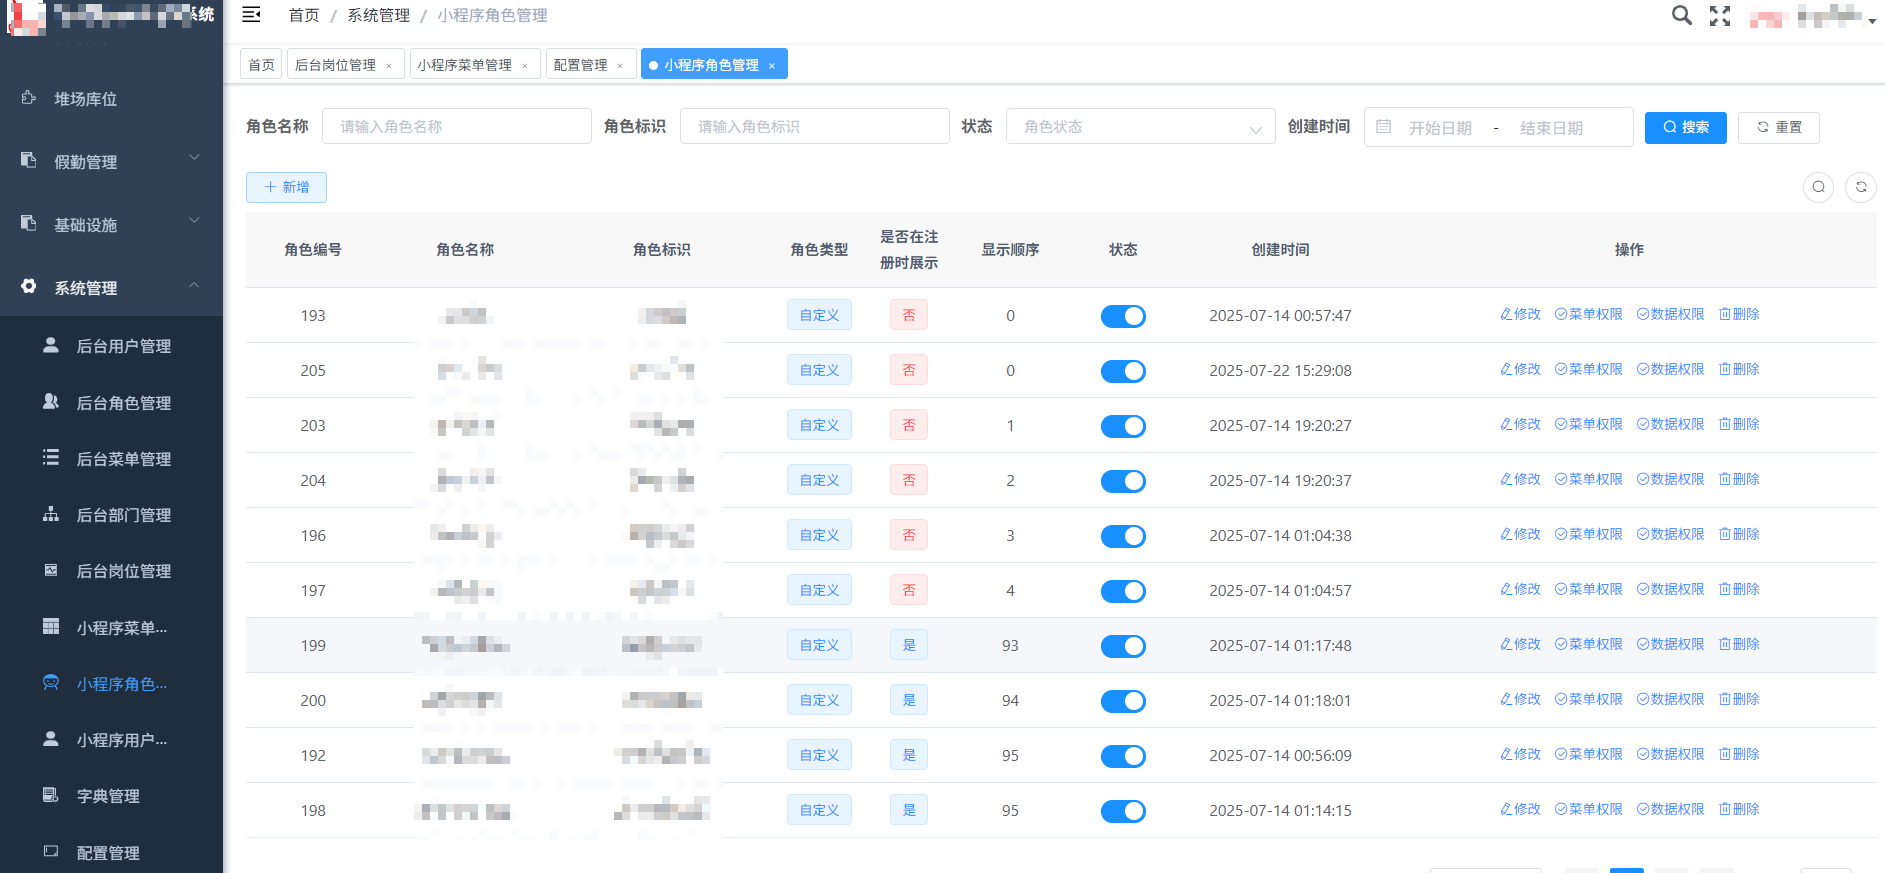Viewport: 1885px width, 873px height.
Task: Open the 角色状态 dropdown
Action: [x=1140, y=127]
